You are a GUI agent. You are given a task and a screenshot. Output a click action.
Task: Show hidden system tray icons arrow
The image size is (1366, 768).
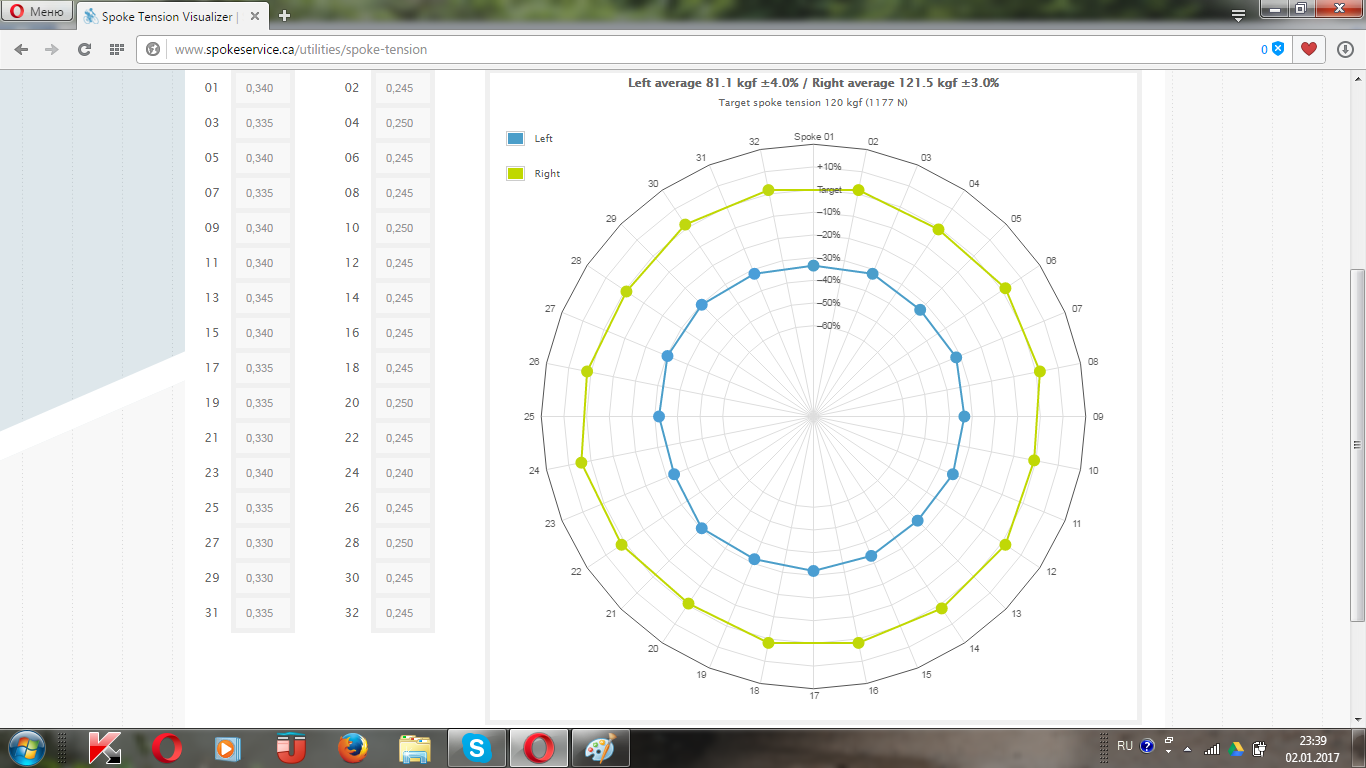[1187, 748]
